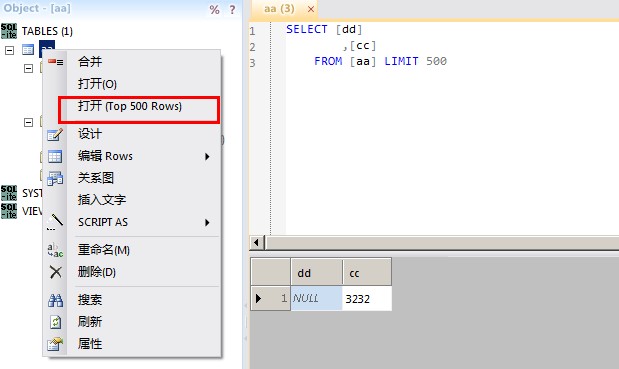Click the design icon next to 设计
The width and height of the screenshot is (619, 369).
coord(55,135)
